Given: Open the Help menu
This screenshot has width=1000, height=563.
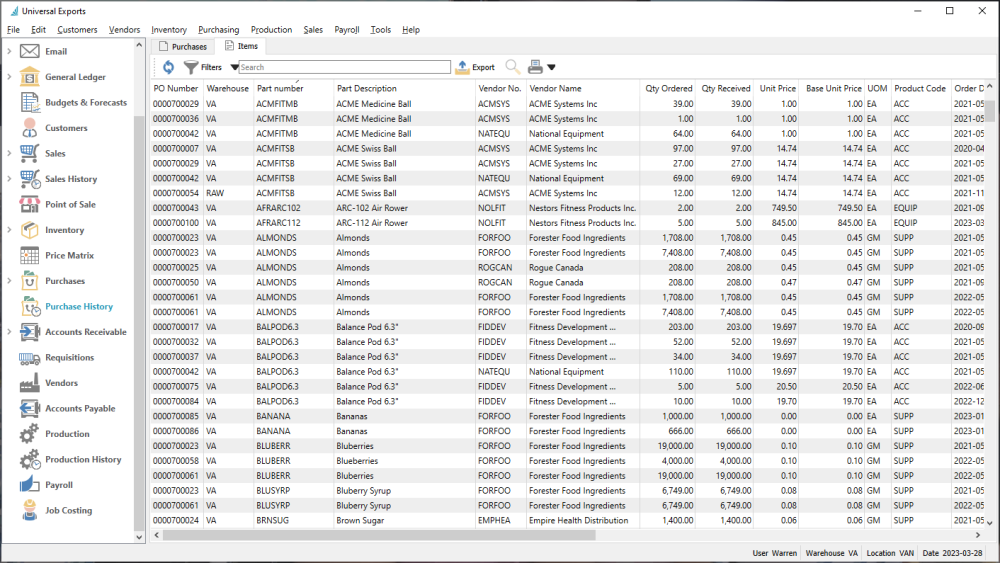Looking at the screenshot, I should tap(411, 29).
